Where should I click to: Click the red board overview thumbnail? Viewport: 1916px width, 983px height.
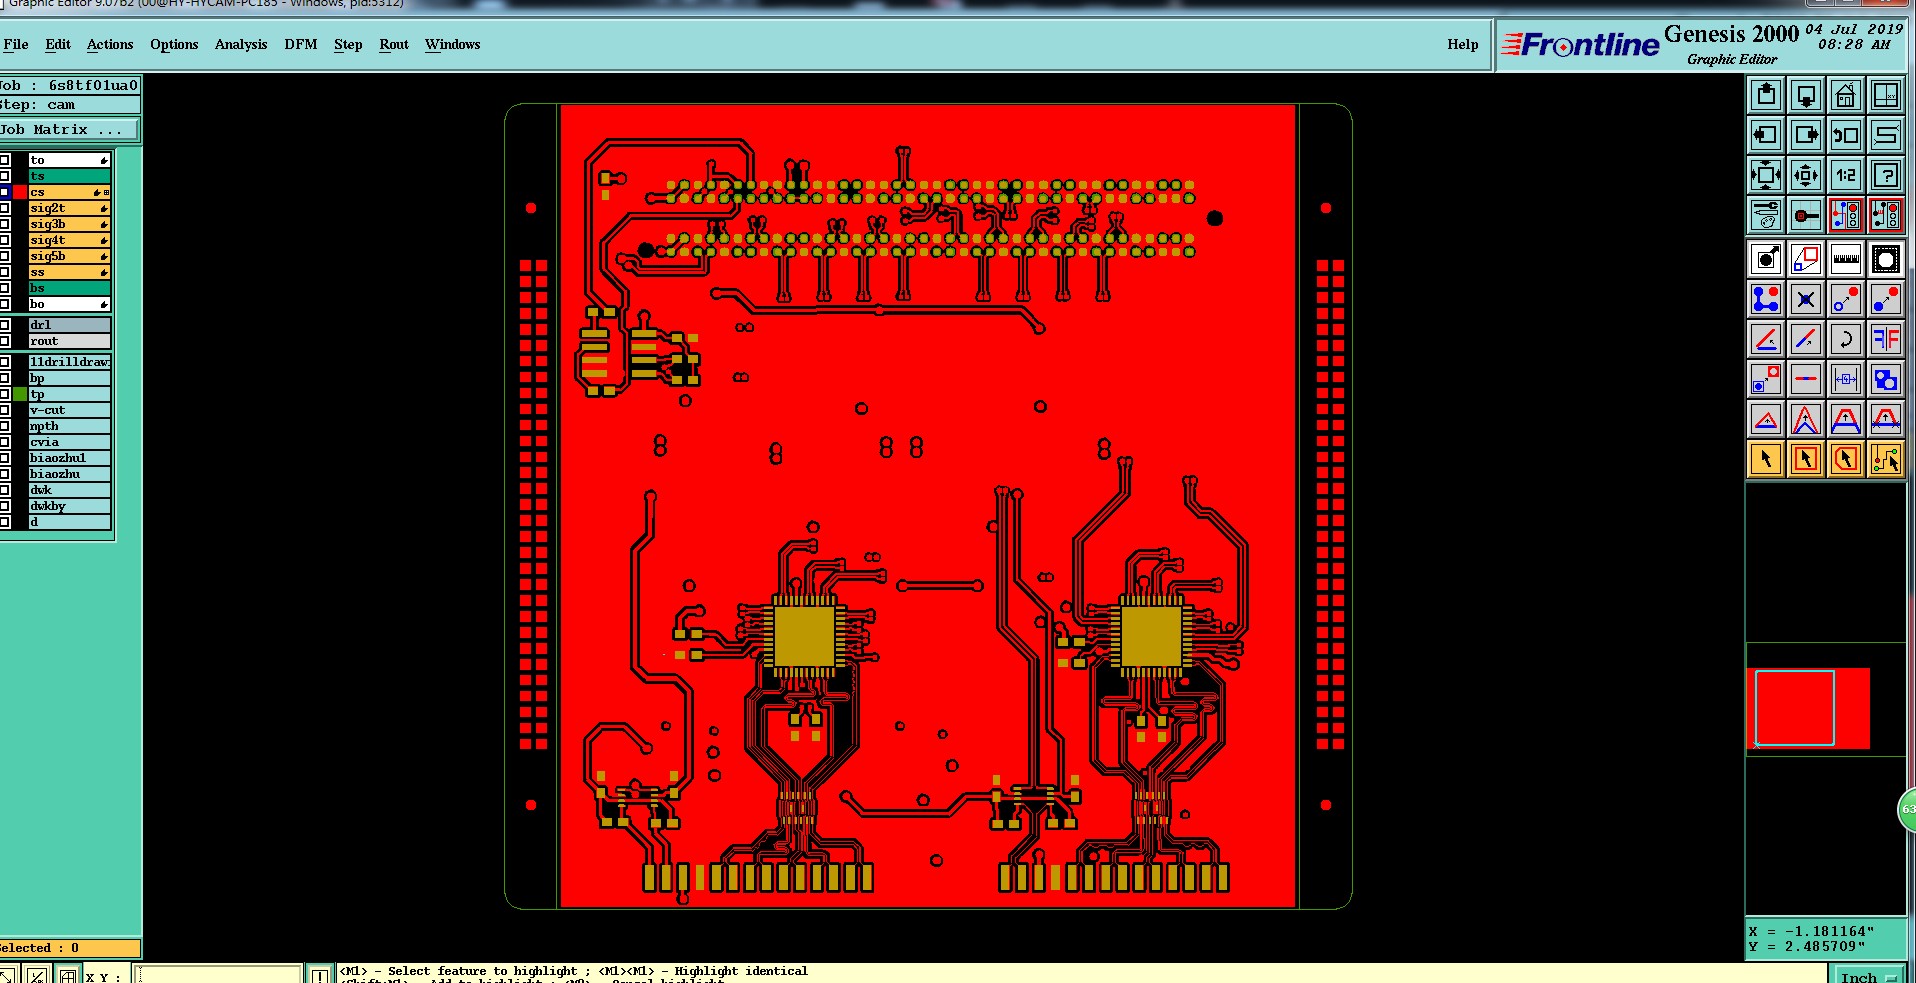[1808, 708]
